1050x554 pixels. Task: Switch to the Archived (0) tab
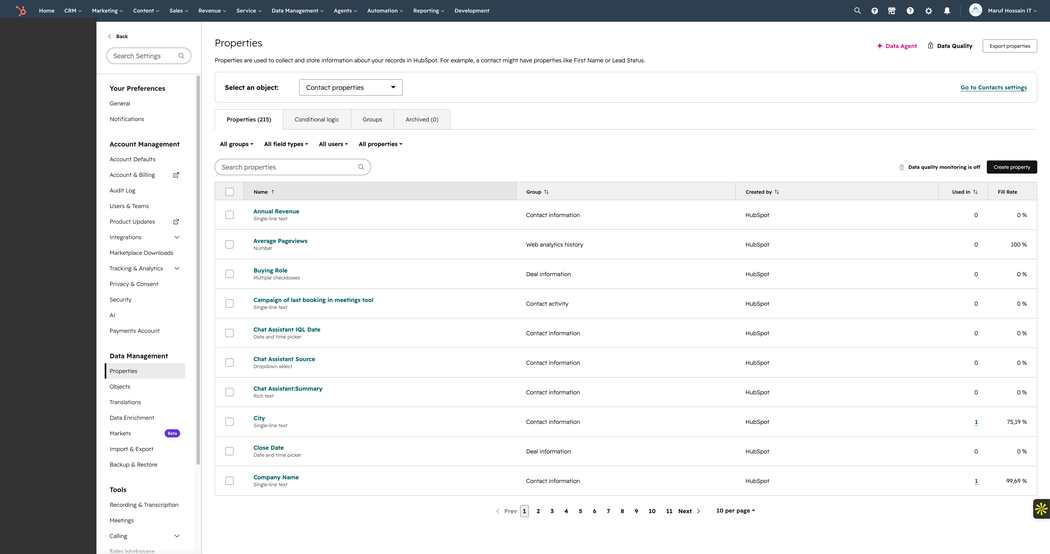click(422, 119)
